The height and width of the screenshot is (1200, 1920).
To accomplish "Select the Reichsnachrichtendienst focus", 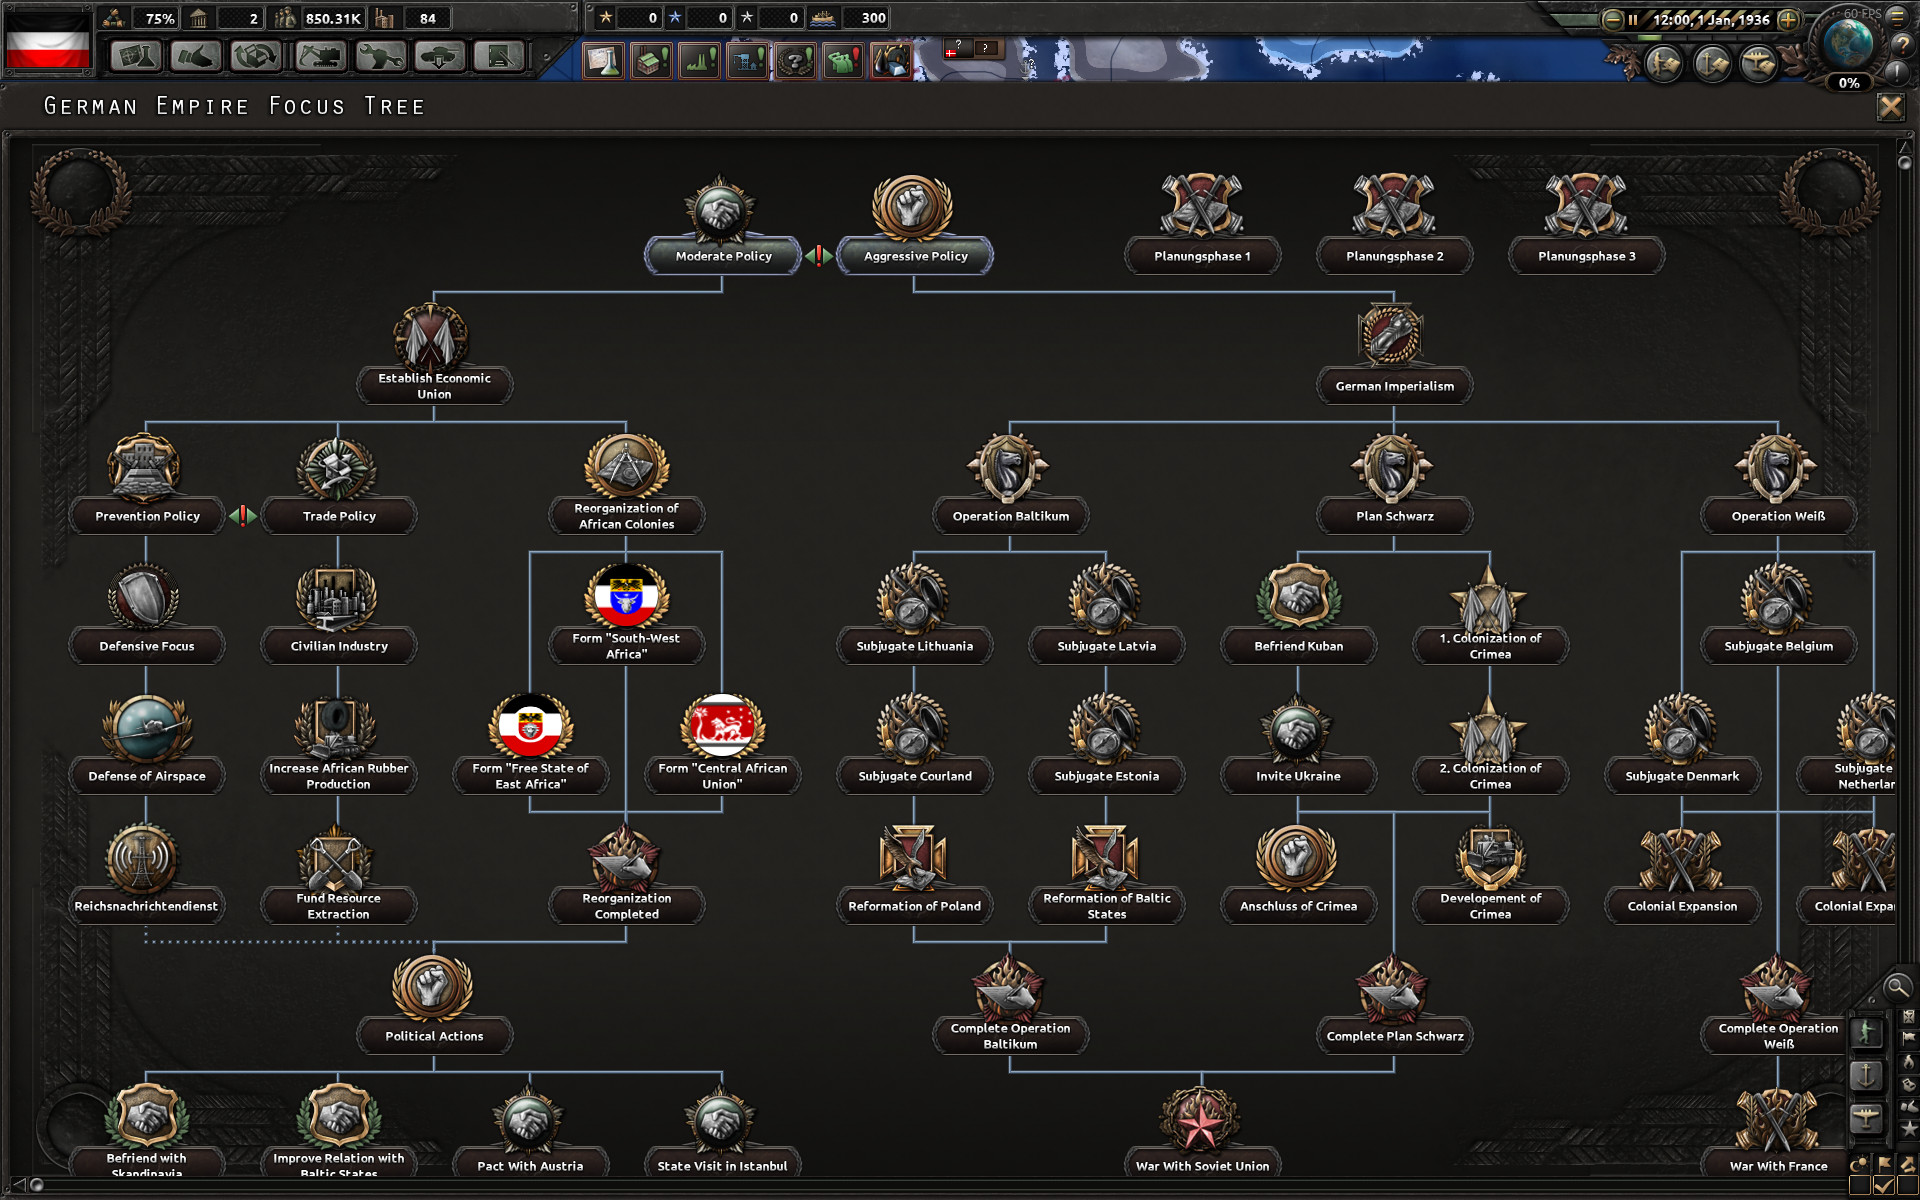I will [146, 906].
